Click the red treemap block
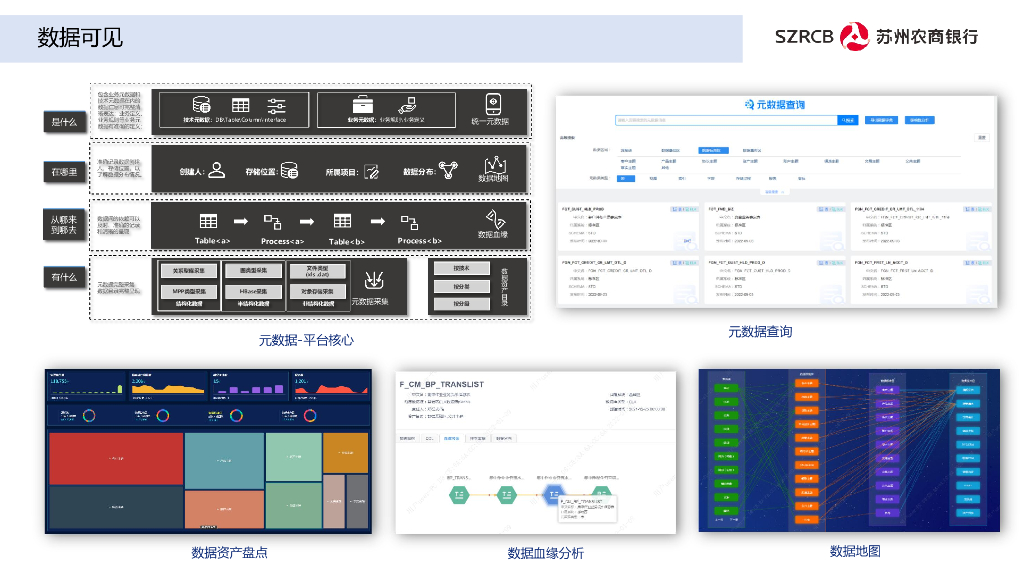Viewport: 1024px width, 574px height. coord(116,459)
